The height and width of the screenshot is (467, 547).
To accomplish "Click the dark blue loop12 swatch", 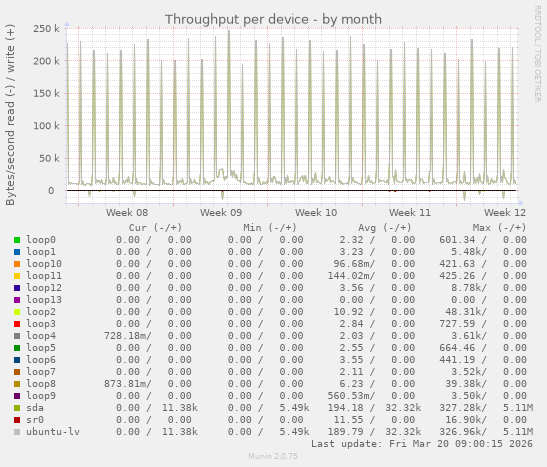I will 17,288.
